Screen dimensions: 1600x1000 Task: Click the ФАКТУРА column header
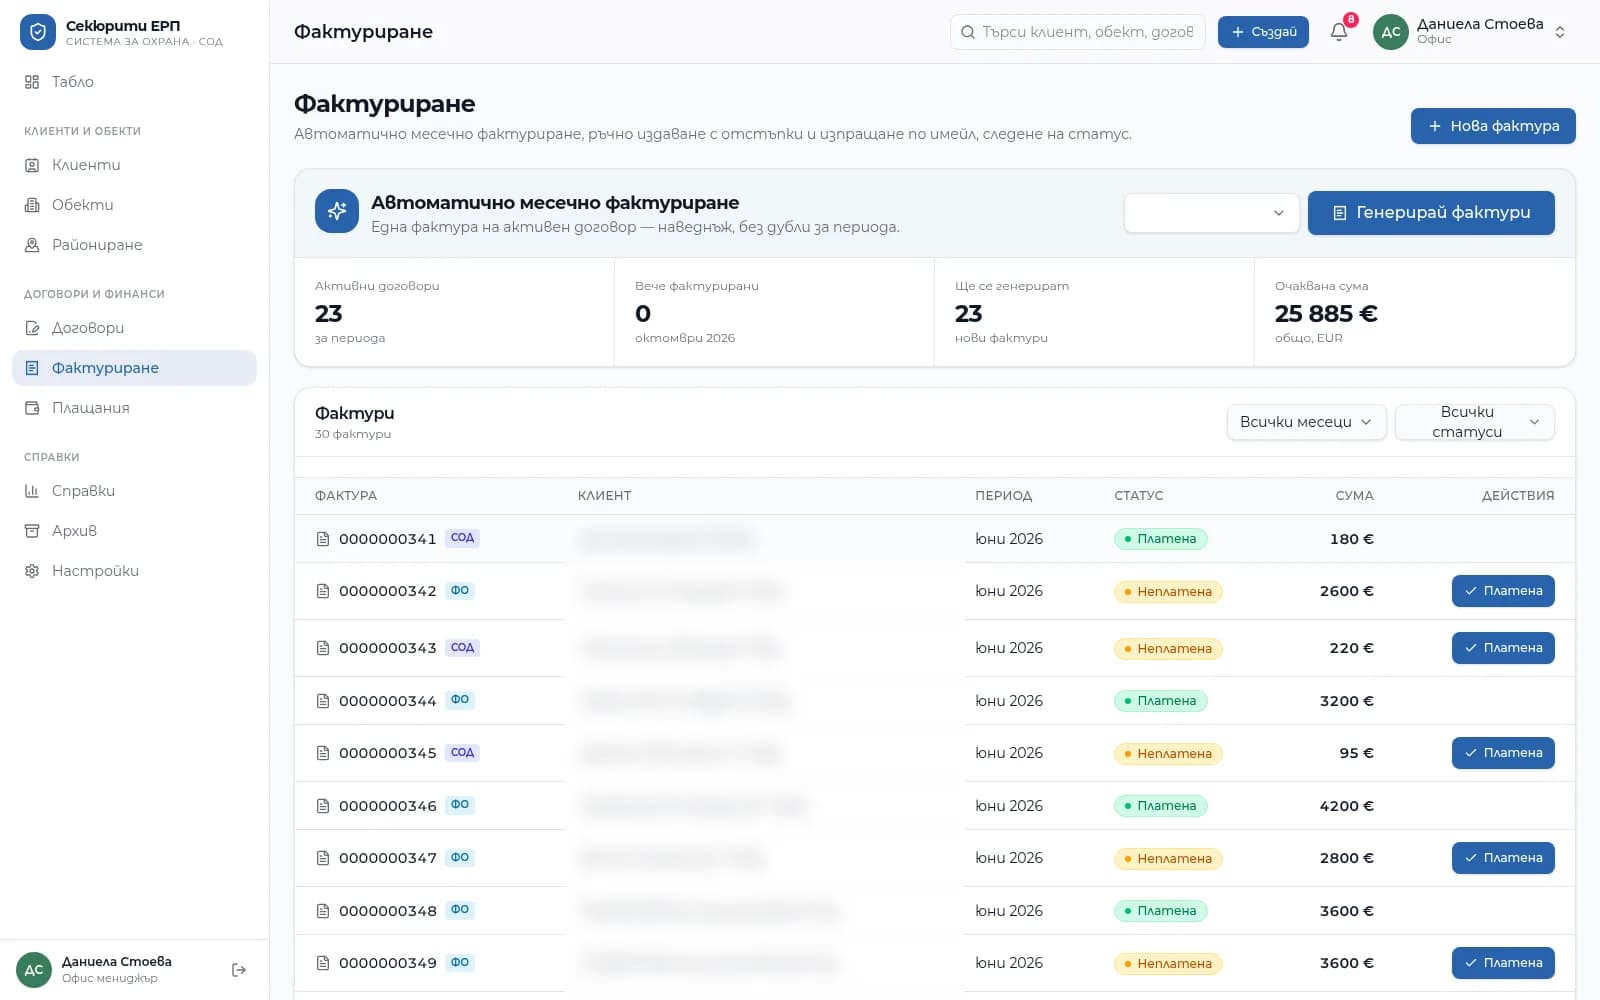(346, 496)
